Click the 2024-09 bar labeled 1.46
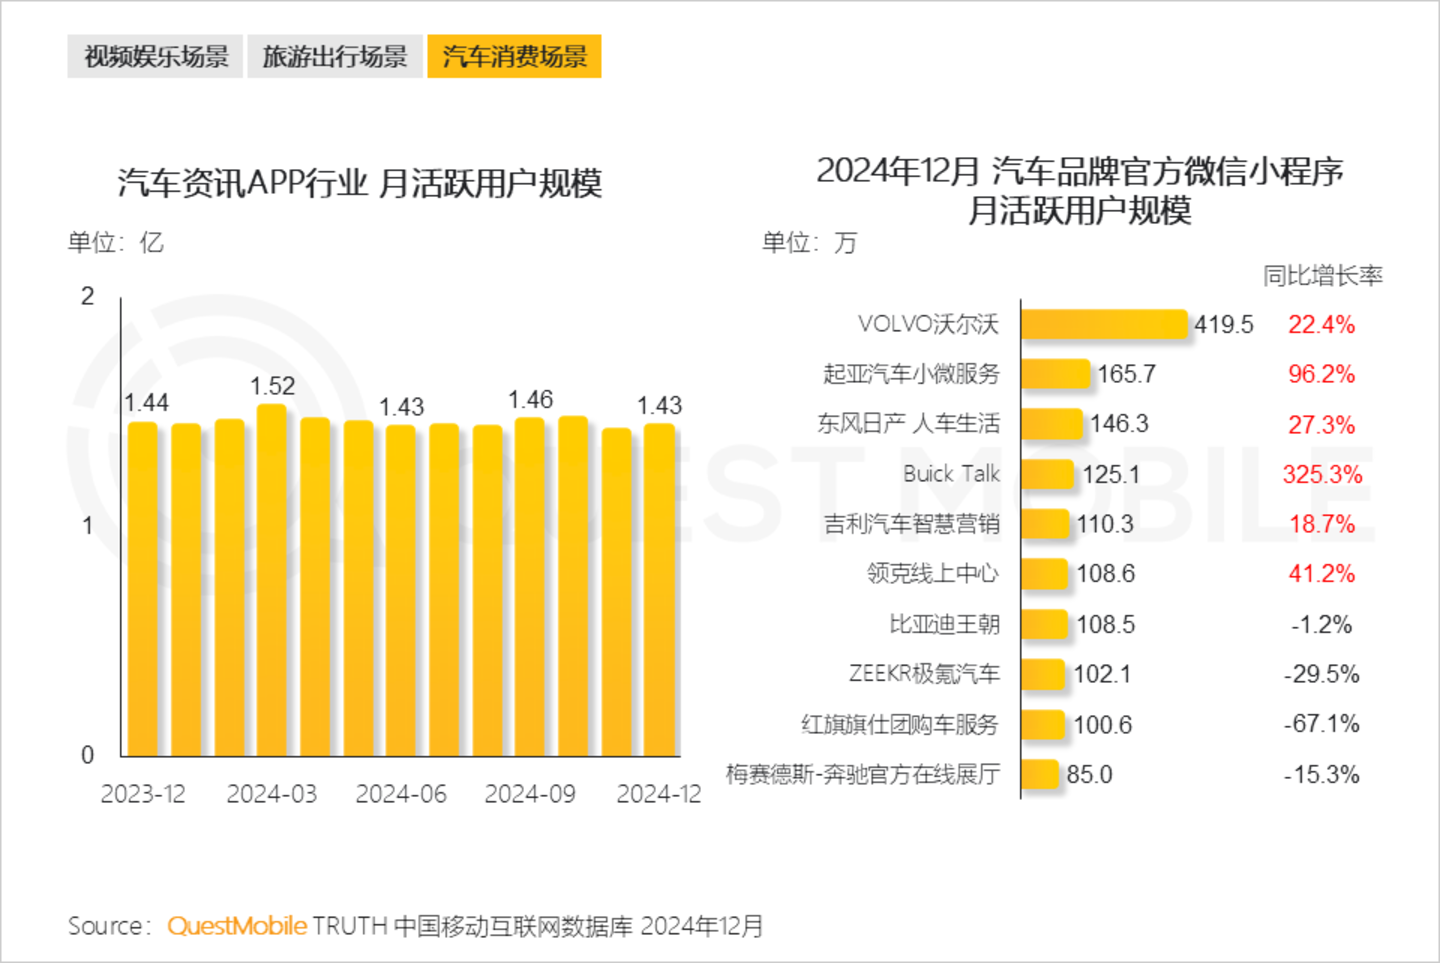 pos(530,587)
